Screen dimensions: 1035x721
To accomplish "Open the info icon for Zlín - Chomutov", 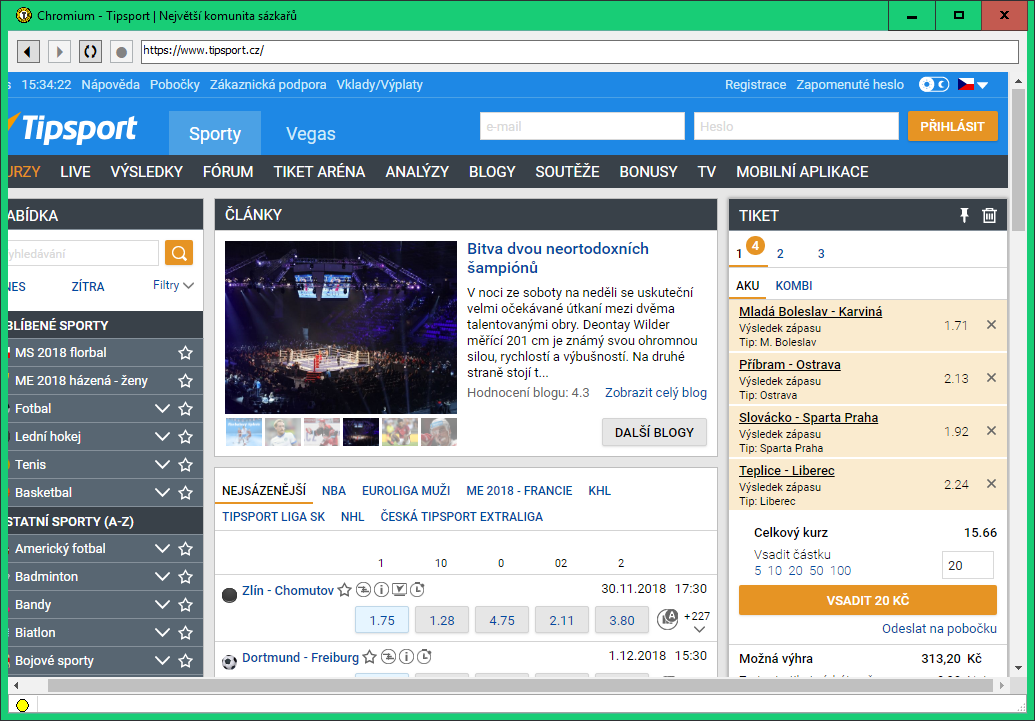I will tap(382, 590).
